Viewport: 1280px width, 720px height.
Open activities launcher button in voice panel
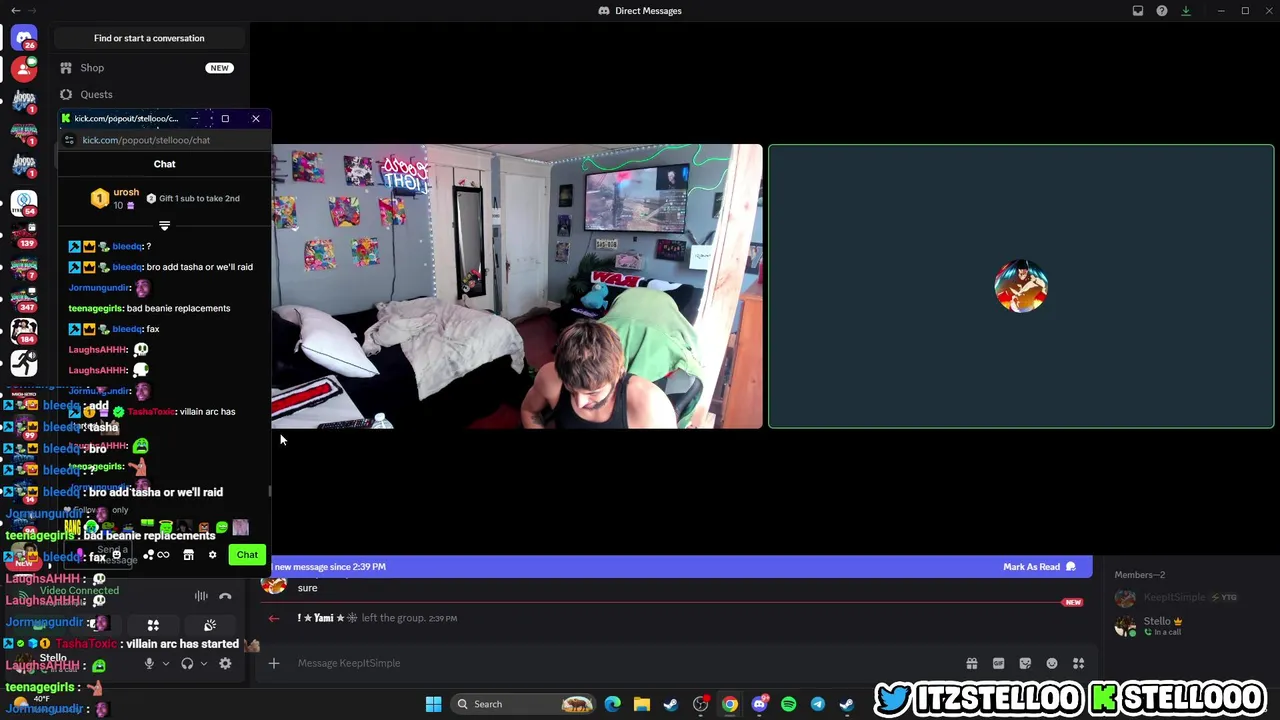pyautogui.click(x=153, y=625)
